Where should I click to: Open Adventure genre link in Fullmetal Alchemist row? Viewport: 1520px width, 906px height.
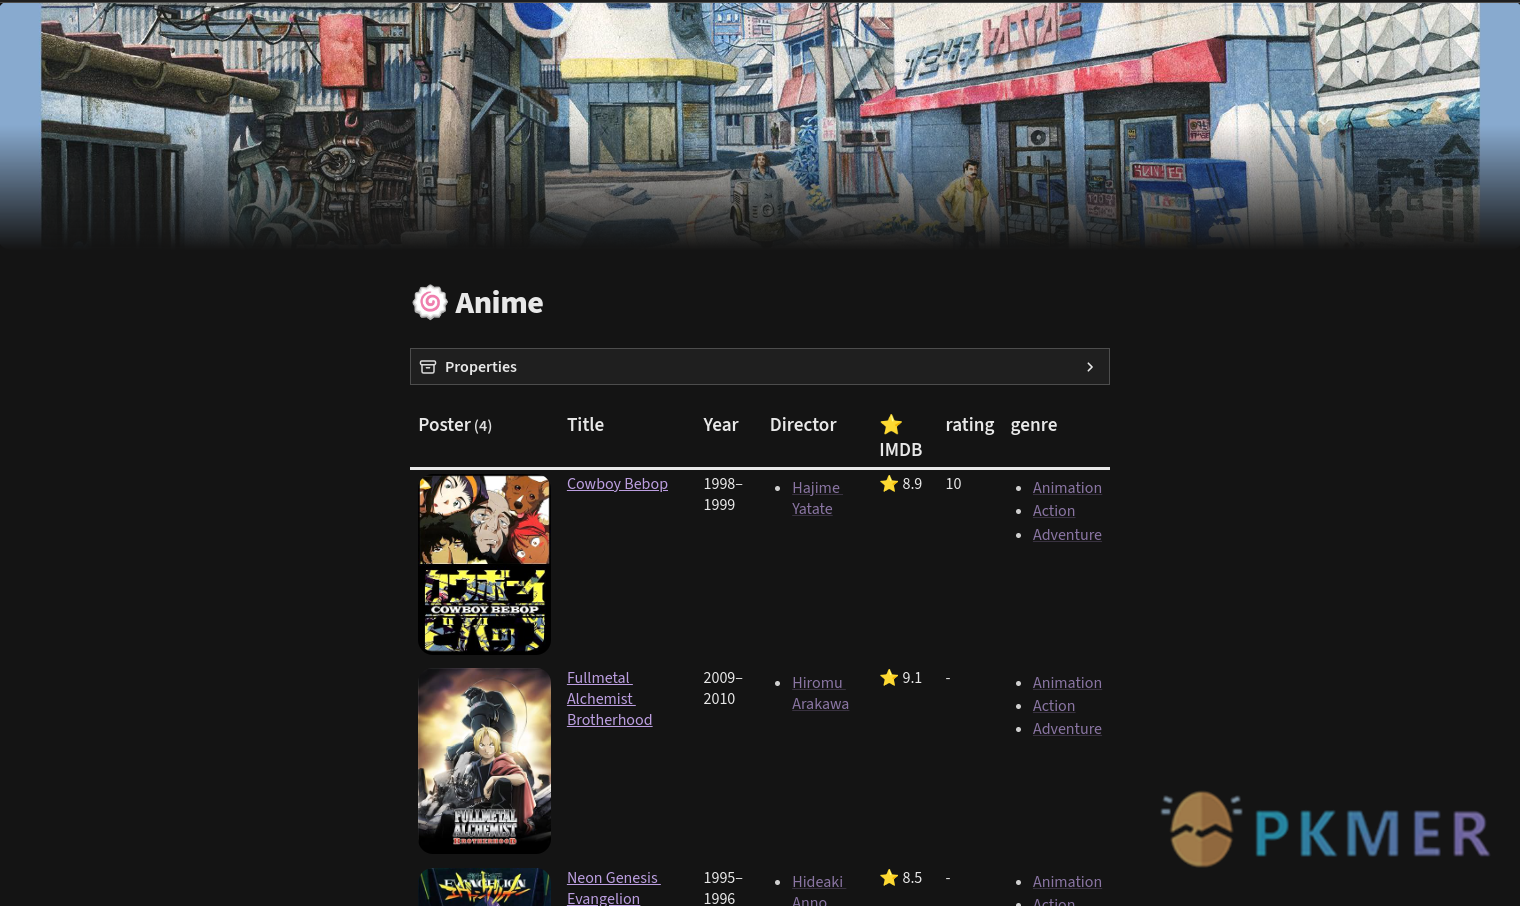tap(1067, 729)
